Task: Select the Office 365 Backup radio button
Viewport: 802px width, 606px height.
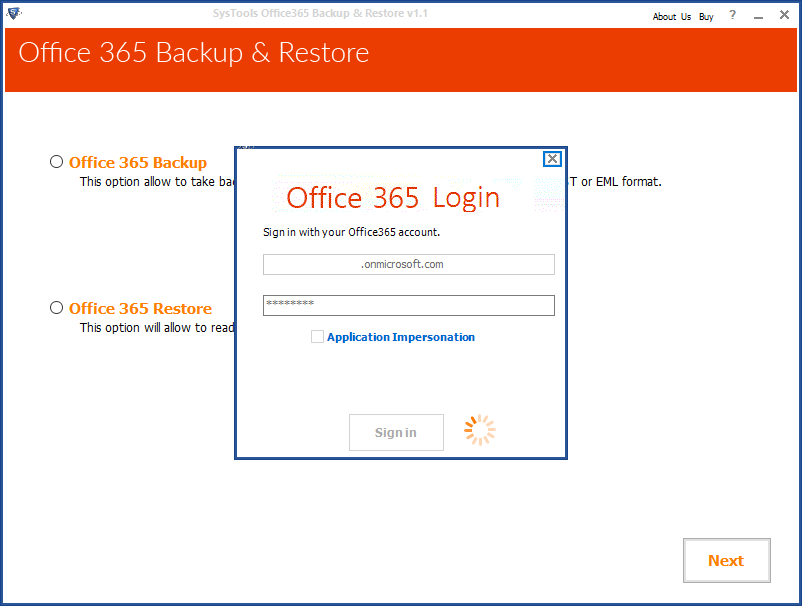Action: point(56,162)
